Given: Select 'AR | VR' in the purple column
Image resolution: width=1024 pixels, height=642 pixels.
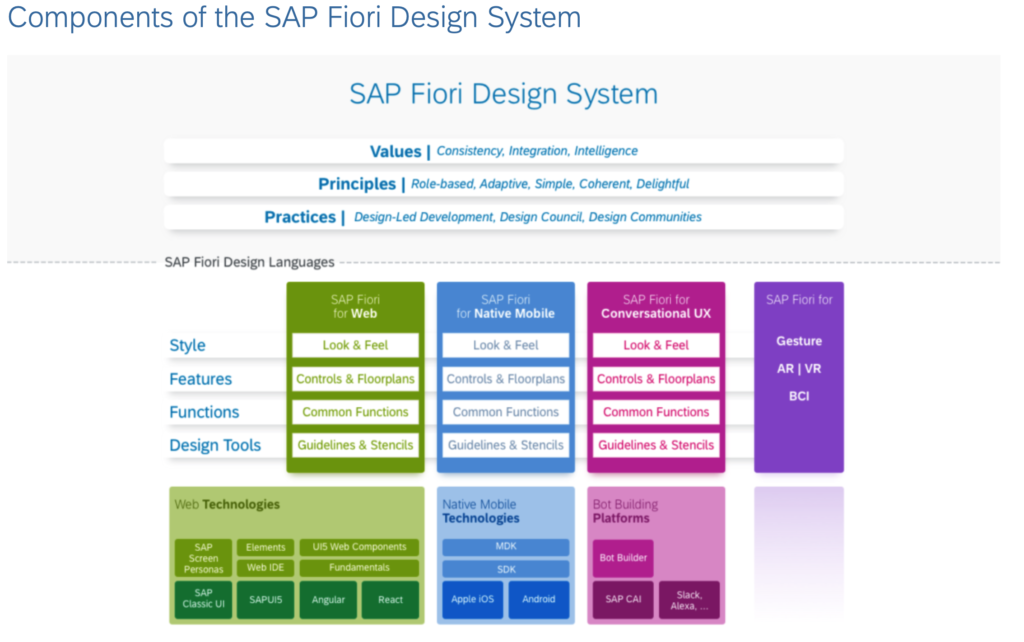Looking at the screenshot, I should coord(799,368).
